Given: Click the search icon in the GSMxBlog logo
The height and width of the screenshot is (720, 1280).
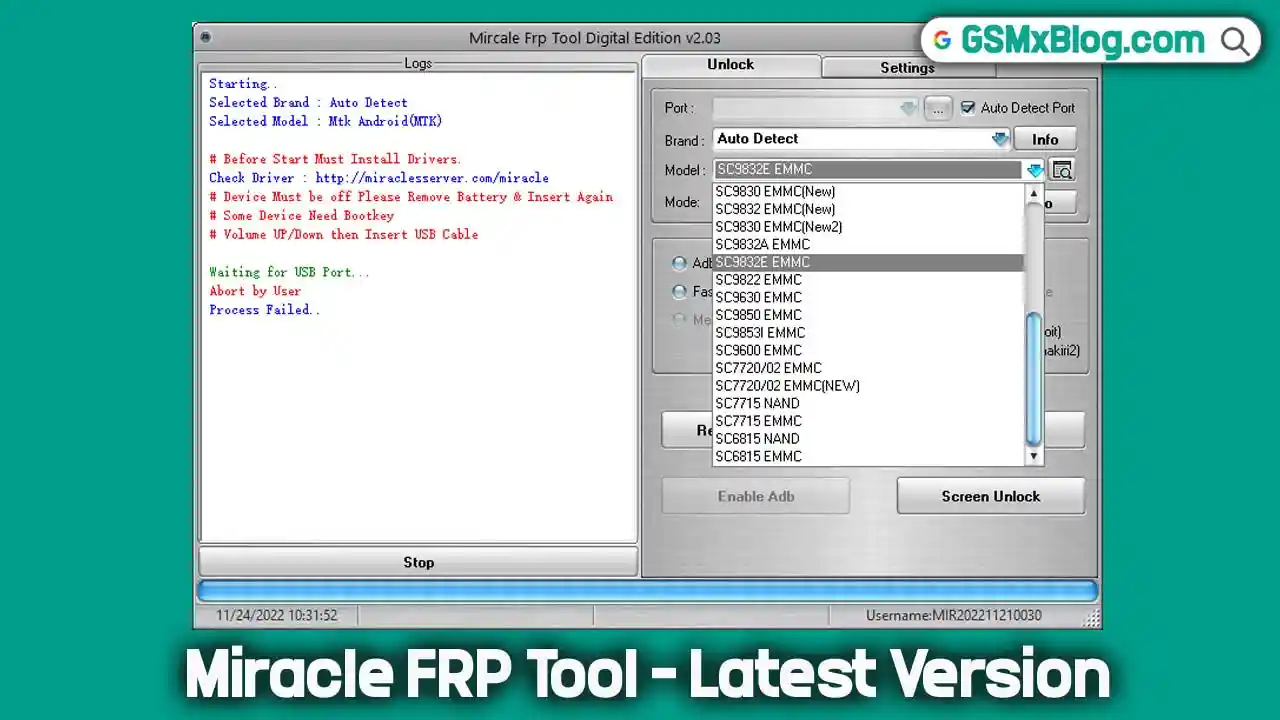Looking at the screenshot, I should (x=1235, y=41).
